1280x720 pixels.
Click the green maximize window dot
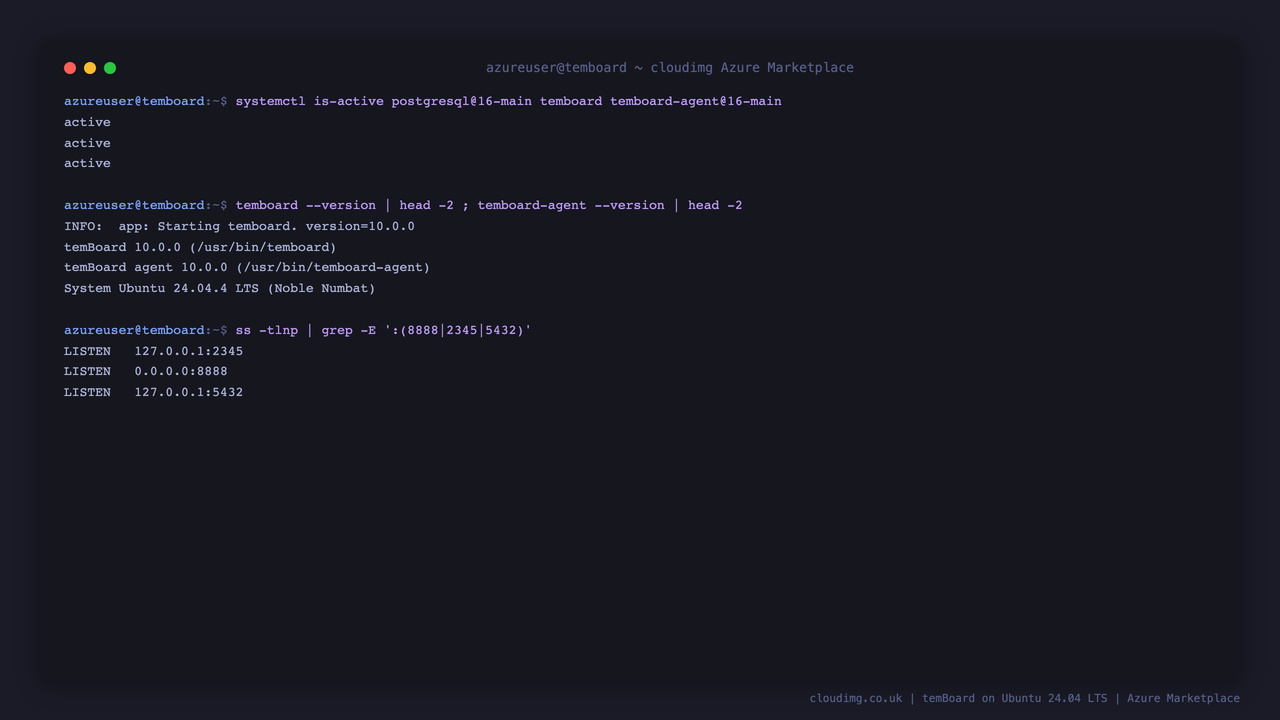pyautogui.click(x=110, y=68)
